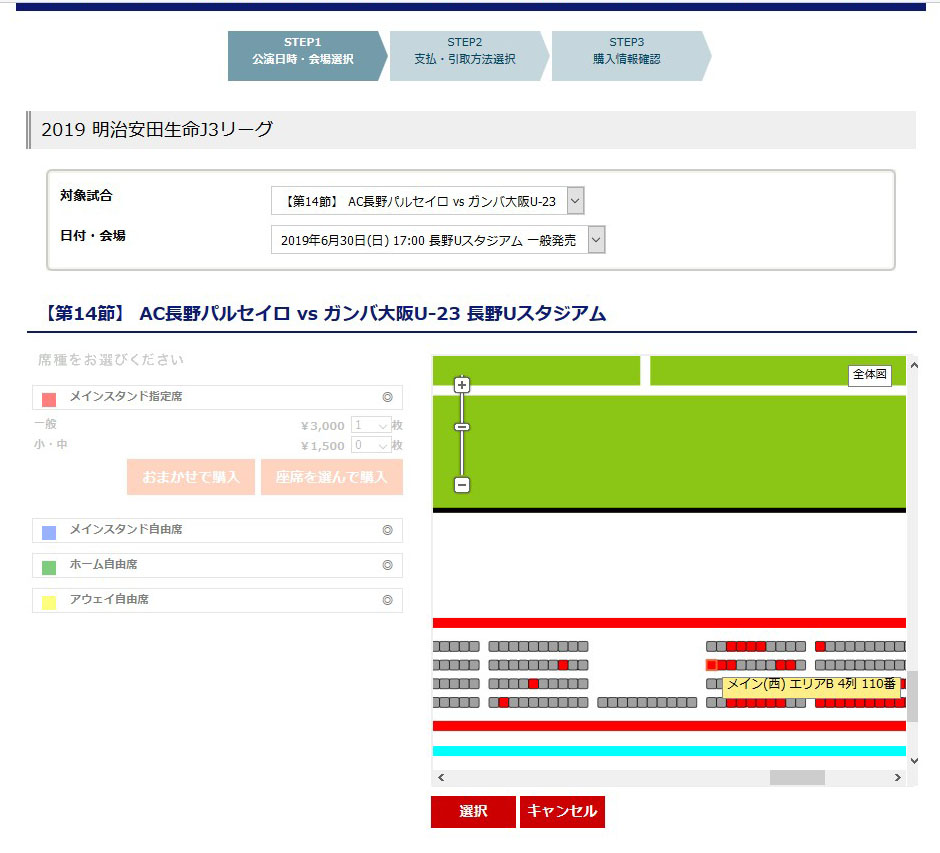Click the yellow swatch of アウェイ自由席
Viewport: 940px width, 853px height.
click(49, 602)
